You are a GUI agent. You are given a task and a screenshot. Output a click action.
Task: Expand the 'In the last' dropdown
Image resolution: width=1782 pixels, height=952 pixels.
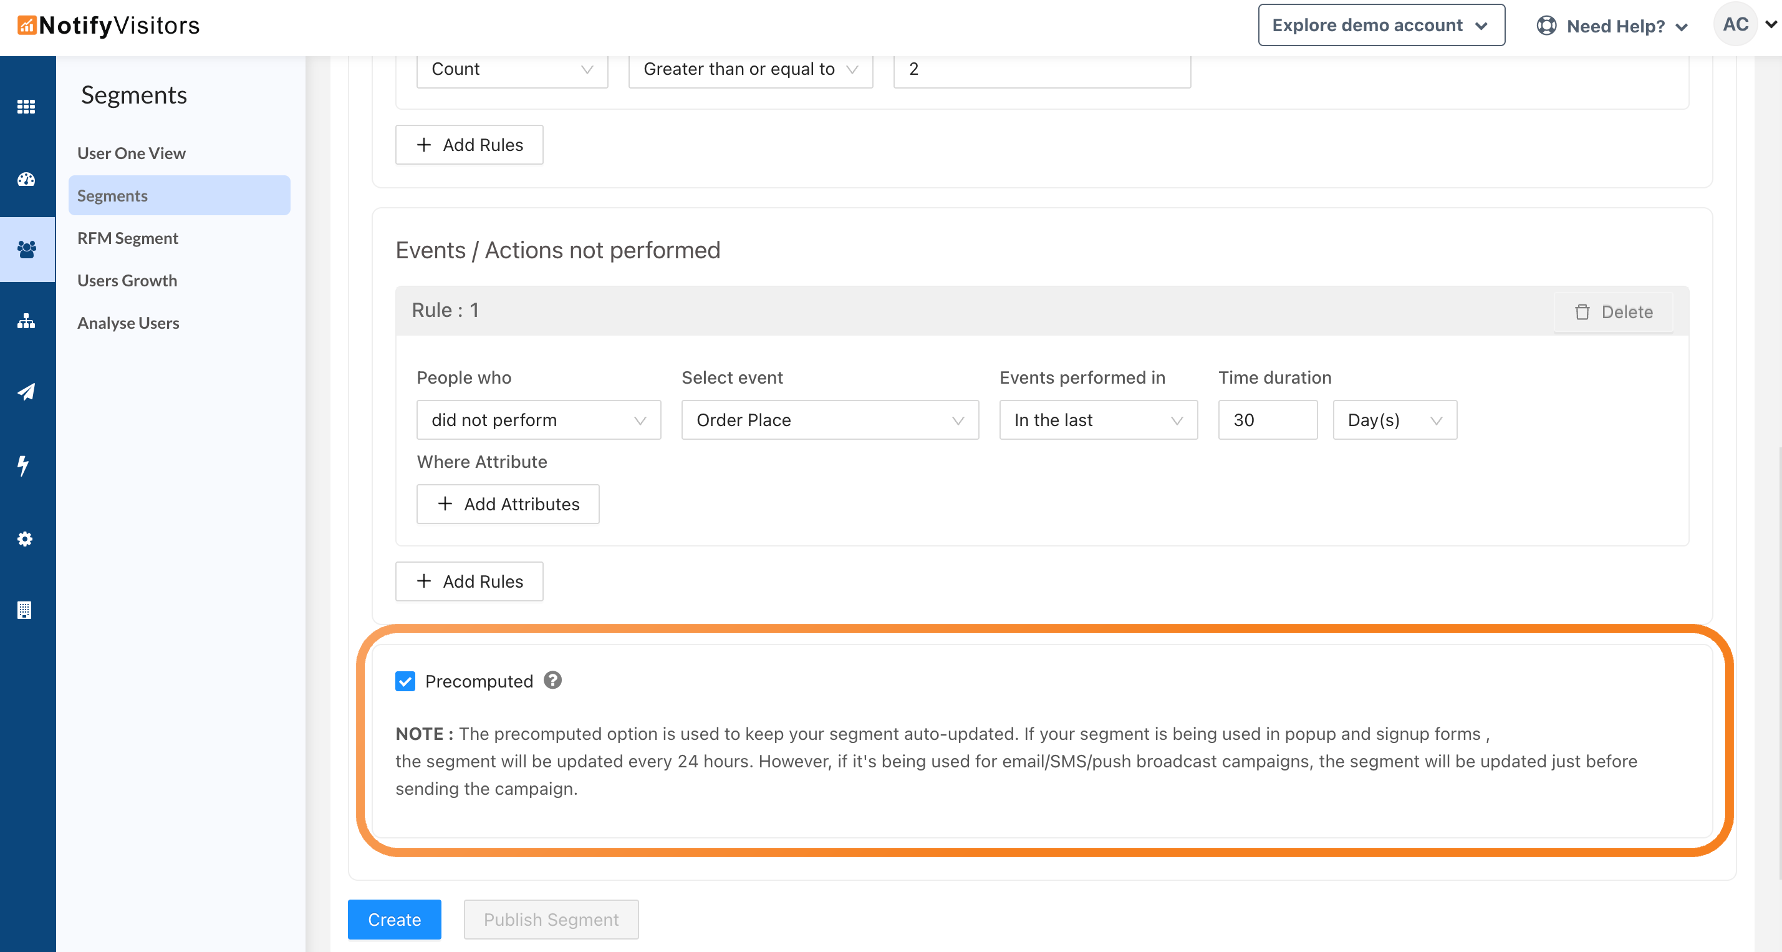1097,420
